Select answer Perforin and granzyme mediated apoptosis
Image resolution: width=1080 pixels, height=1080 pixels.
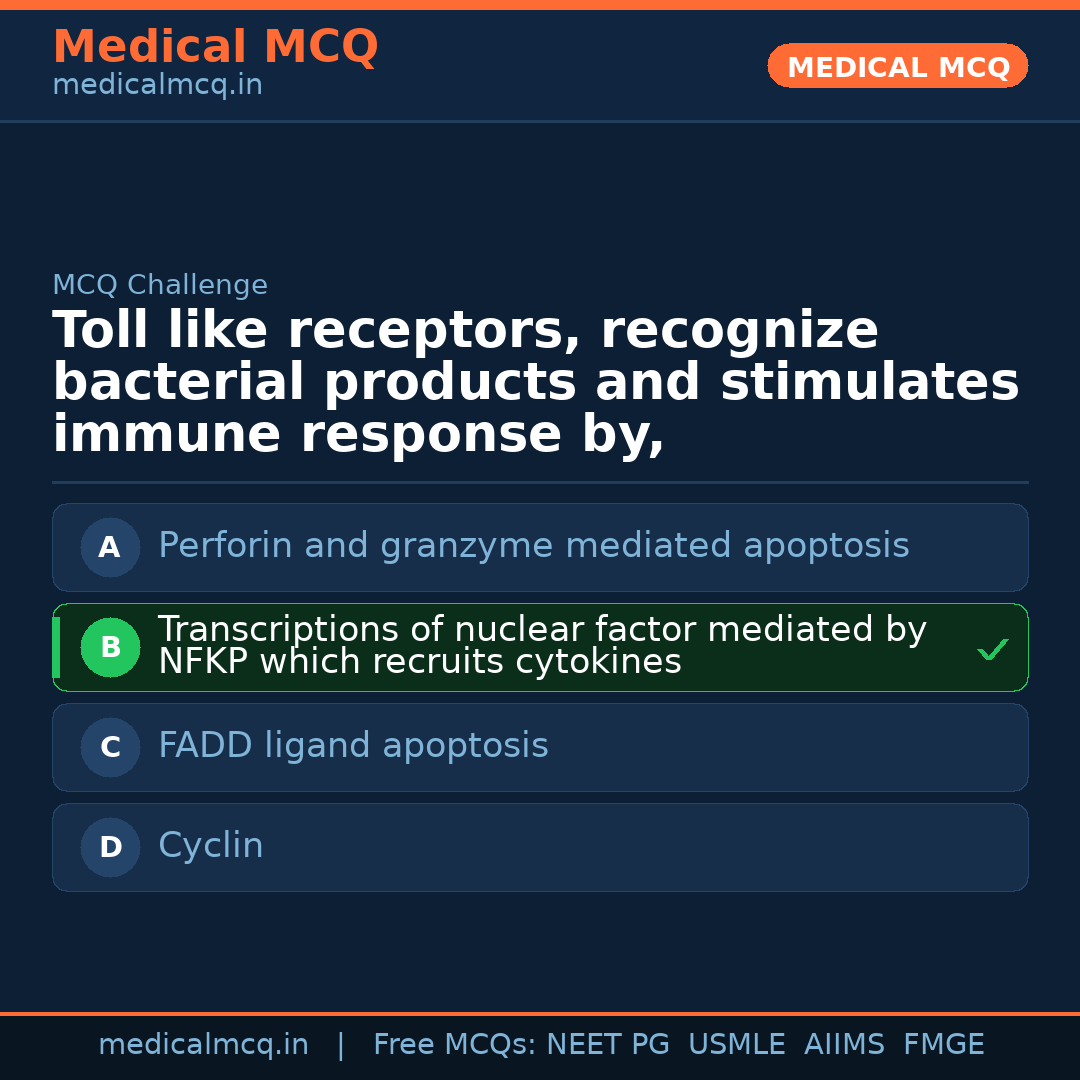[533, 546]
